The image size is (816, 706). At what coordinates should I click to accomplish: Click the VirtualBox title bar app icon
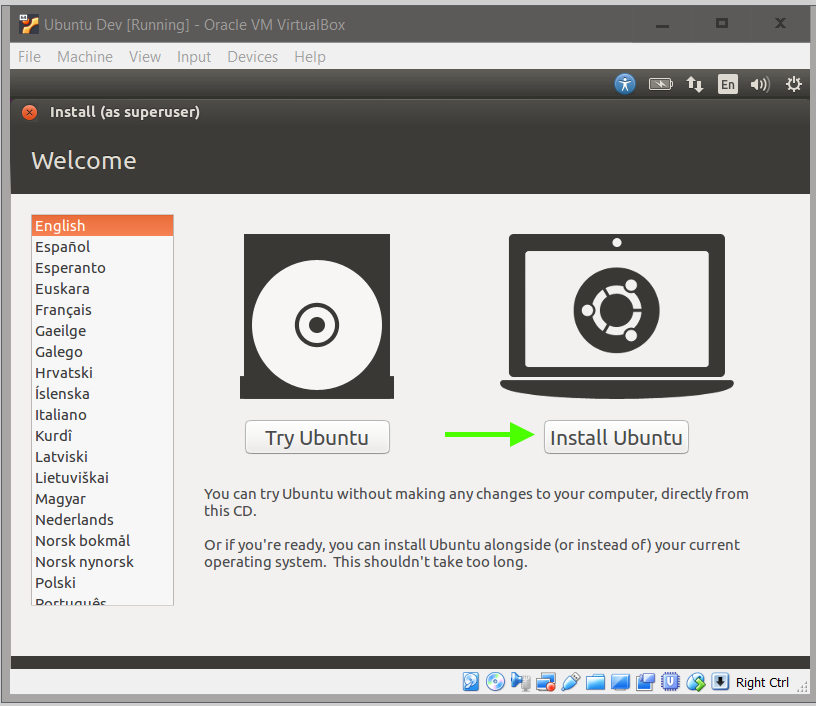pyautogui.click(x=29, y=24)
